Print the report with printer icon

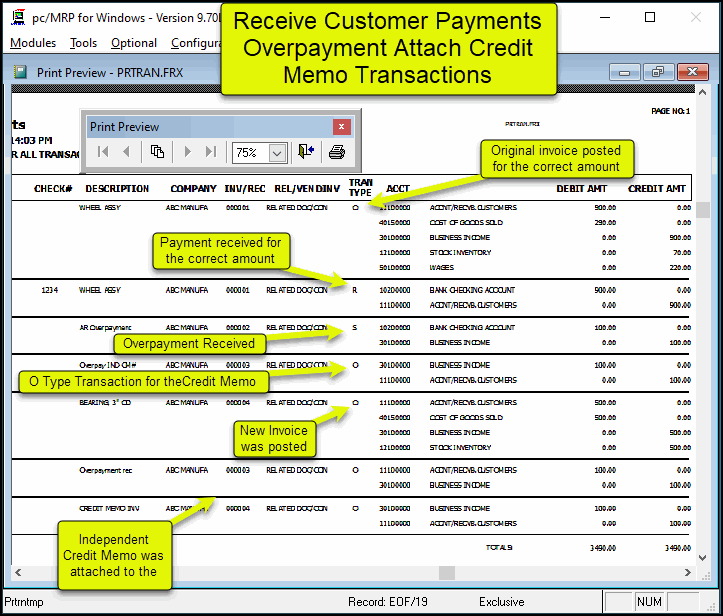[337, 152]
